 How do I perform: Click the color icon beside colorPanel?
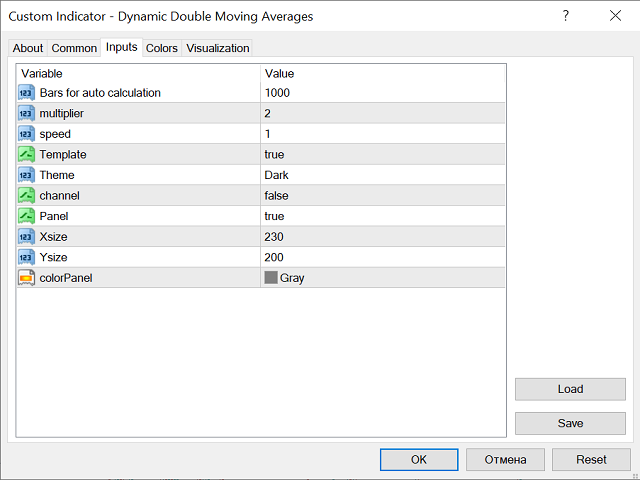click(x=27, y=278)
